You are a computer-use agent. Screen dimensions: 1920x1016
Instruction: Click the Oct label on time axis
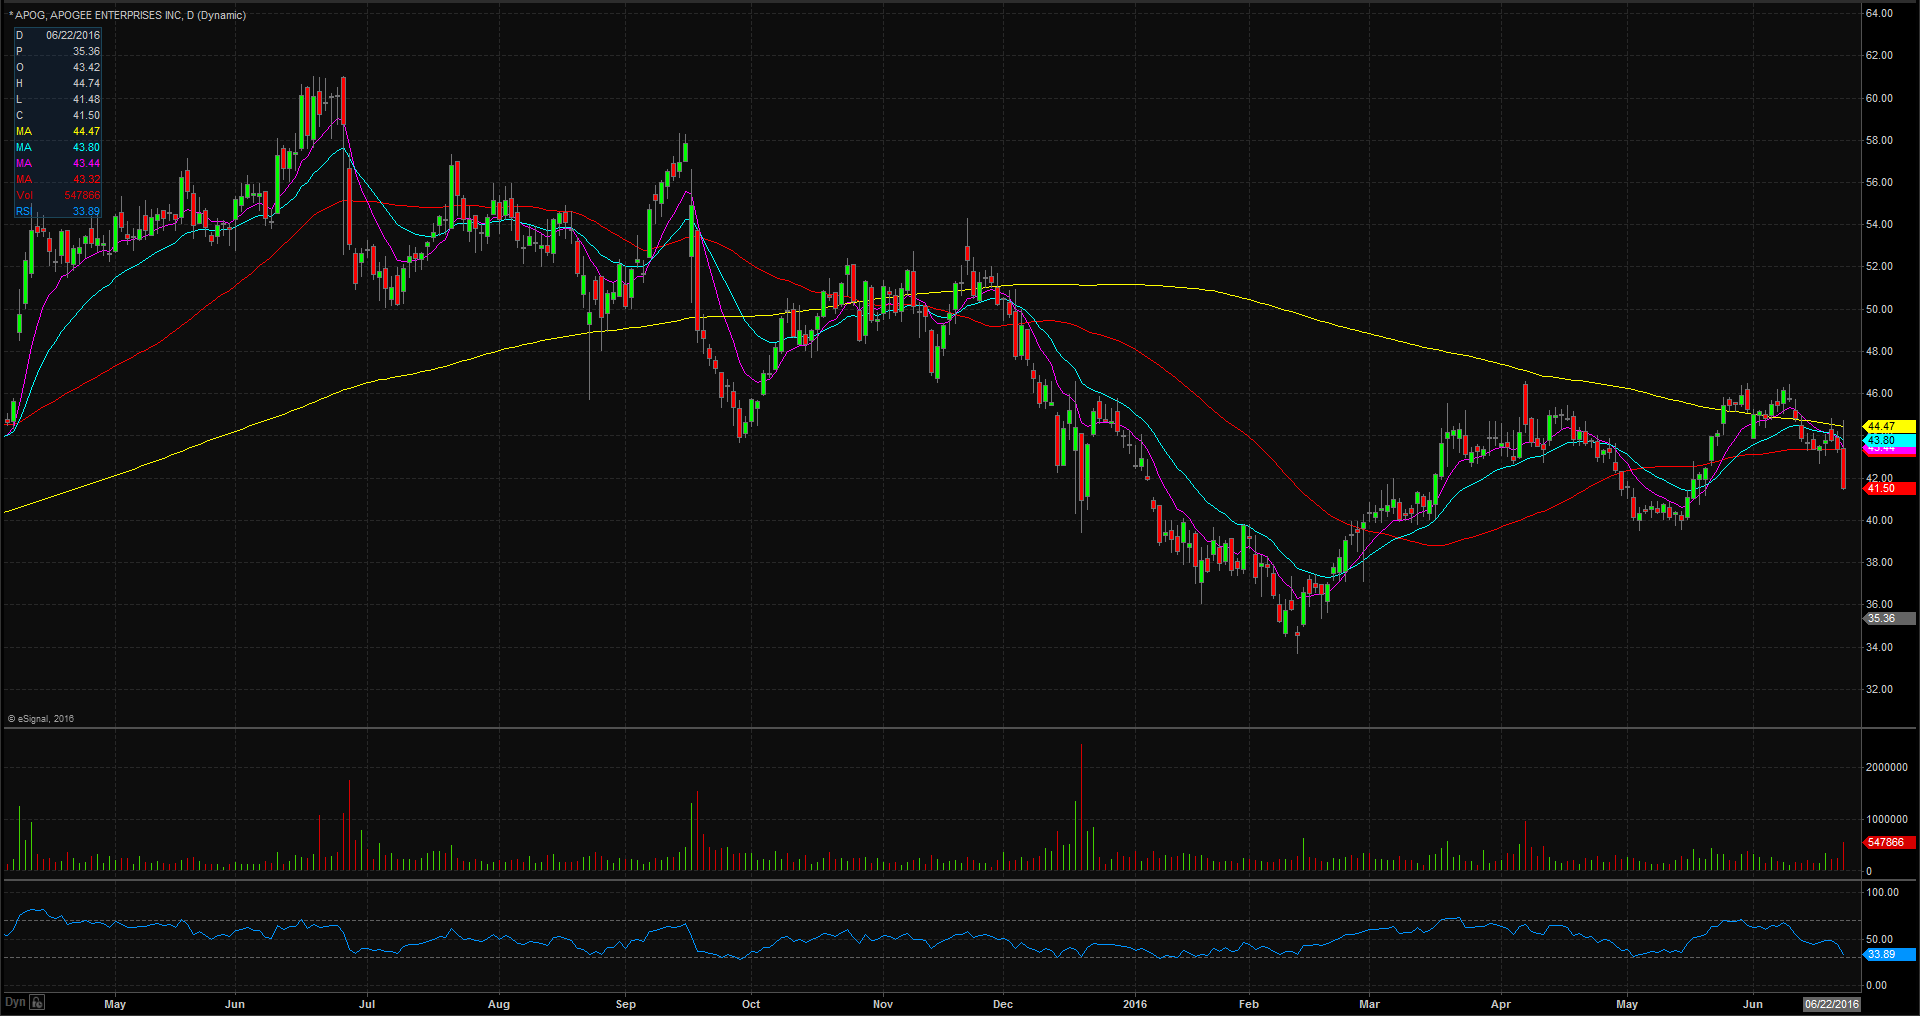[751, 1004]
